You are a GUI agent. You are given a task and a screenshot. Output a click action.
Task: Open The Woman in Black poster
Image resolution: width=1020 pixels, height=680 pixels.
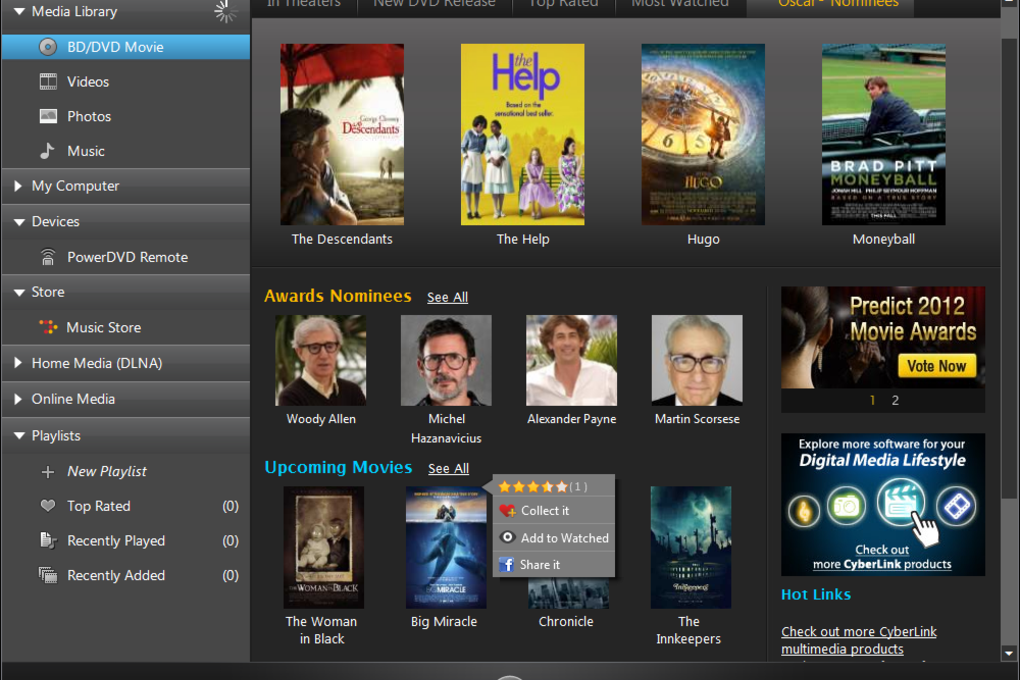(x=323, y=547)
